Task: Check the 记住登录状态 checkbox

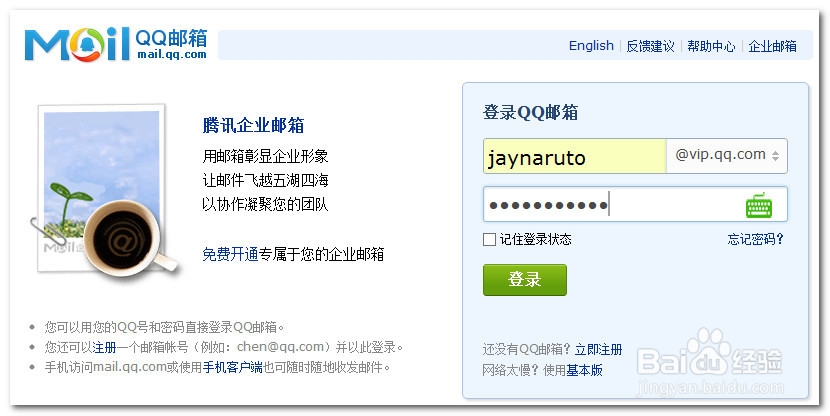Action: [x=489, y=240]
